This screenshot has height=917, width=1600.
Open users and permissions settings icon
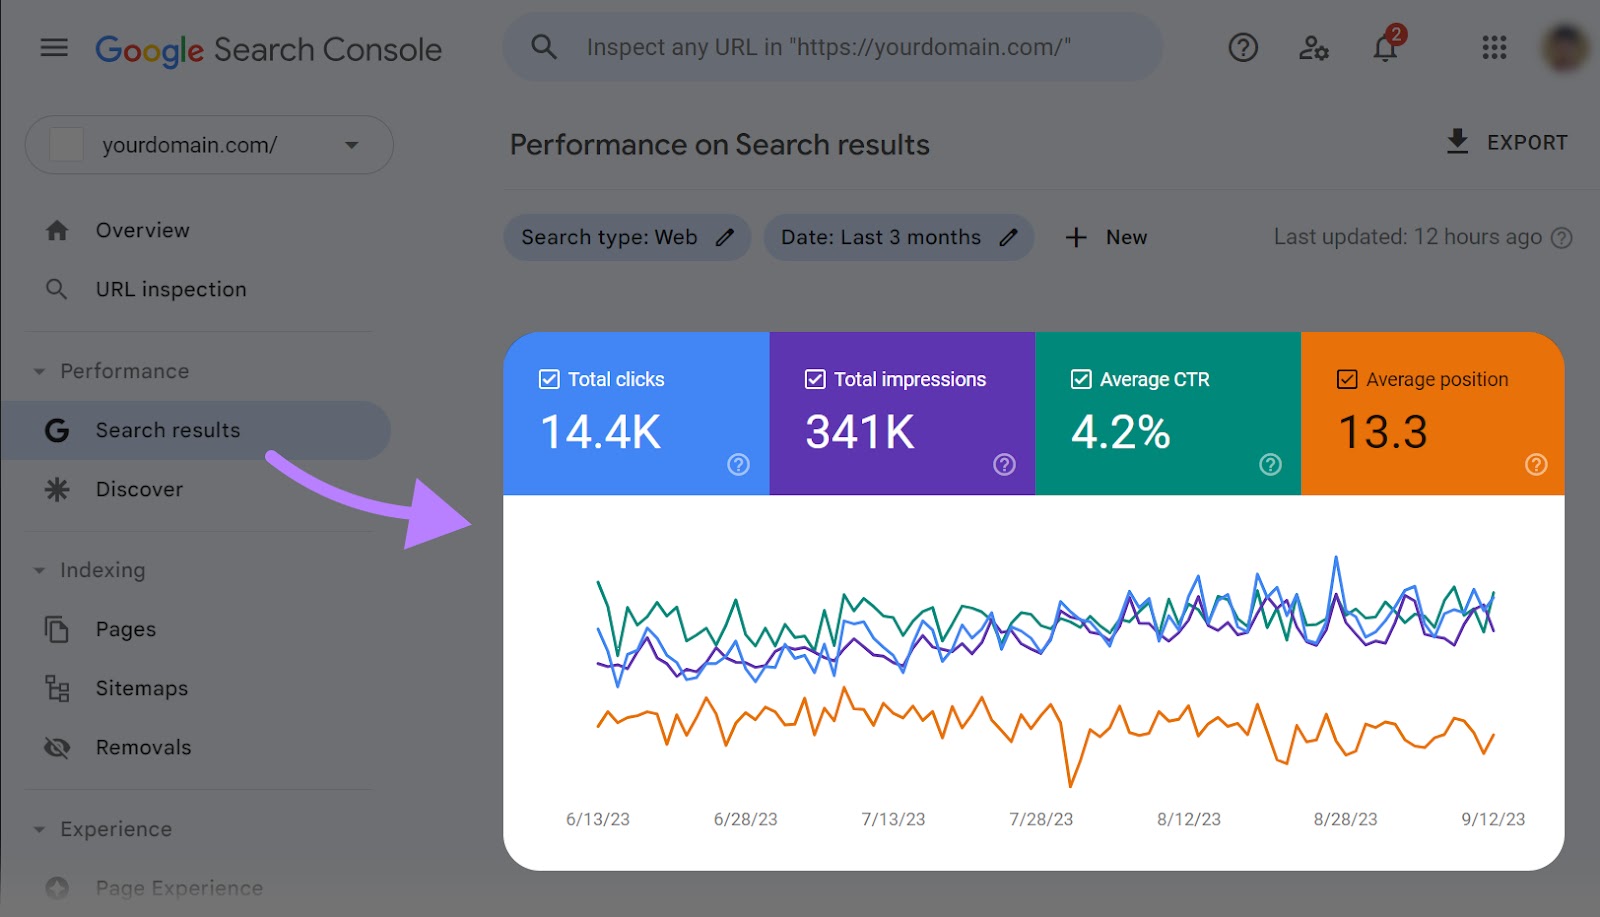click(x=1313, y=47)
